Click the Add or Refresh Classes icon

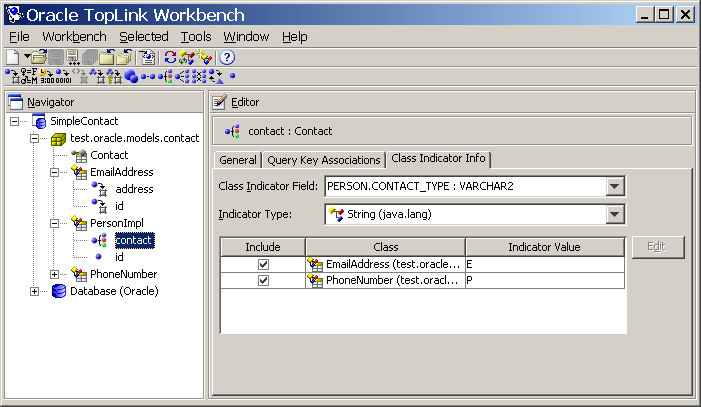point(186,57)
